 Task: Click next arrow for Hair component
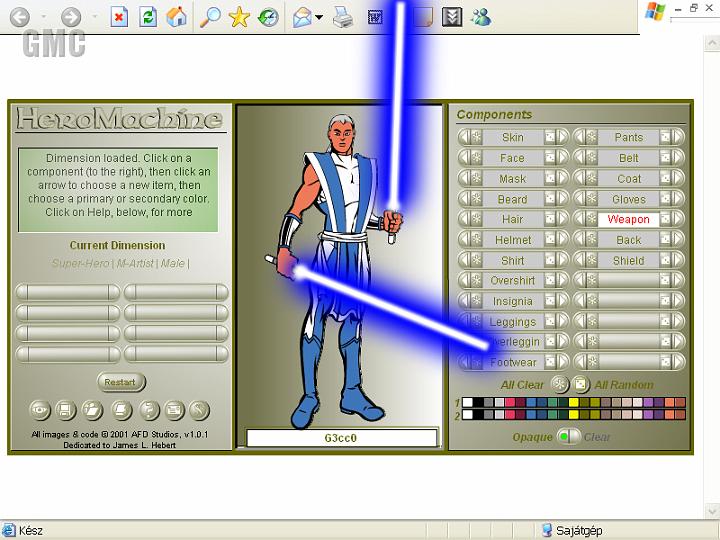(563, 219)
